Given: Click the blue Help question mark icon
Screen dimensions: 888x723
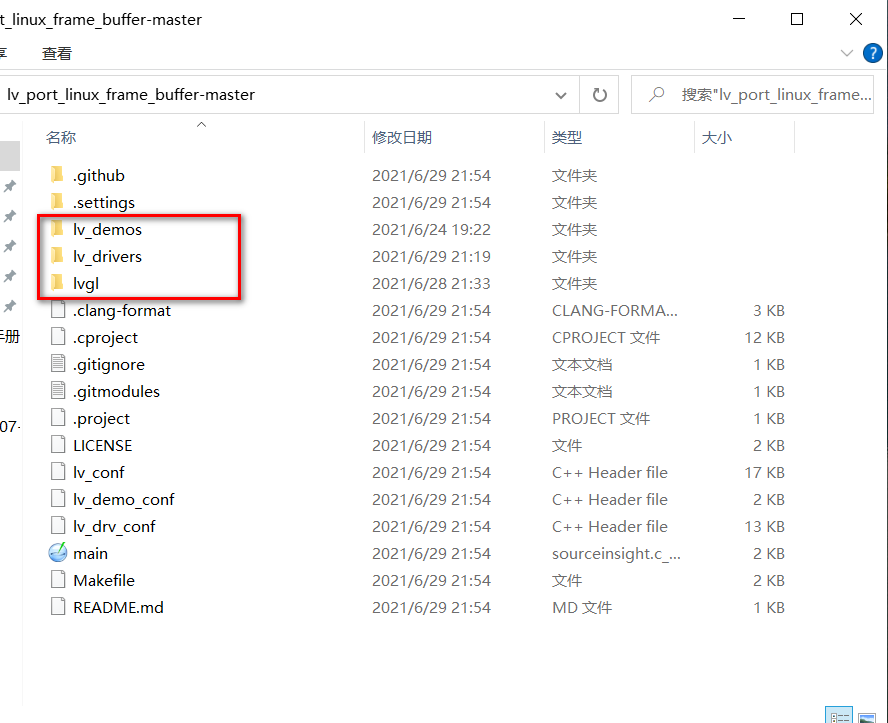Looking at the screenshot, I should point(872,53).
